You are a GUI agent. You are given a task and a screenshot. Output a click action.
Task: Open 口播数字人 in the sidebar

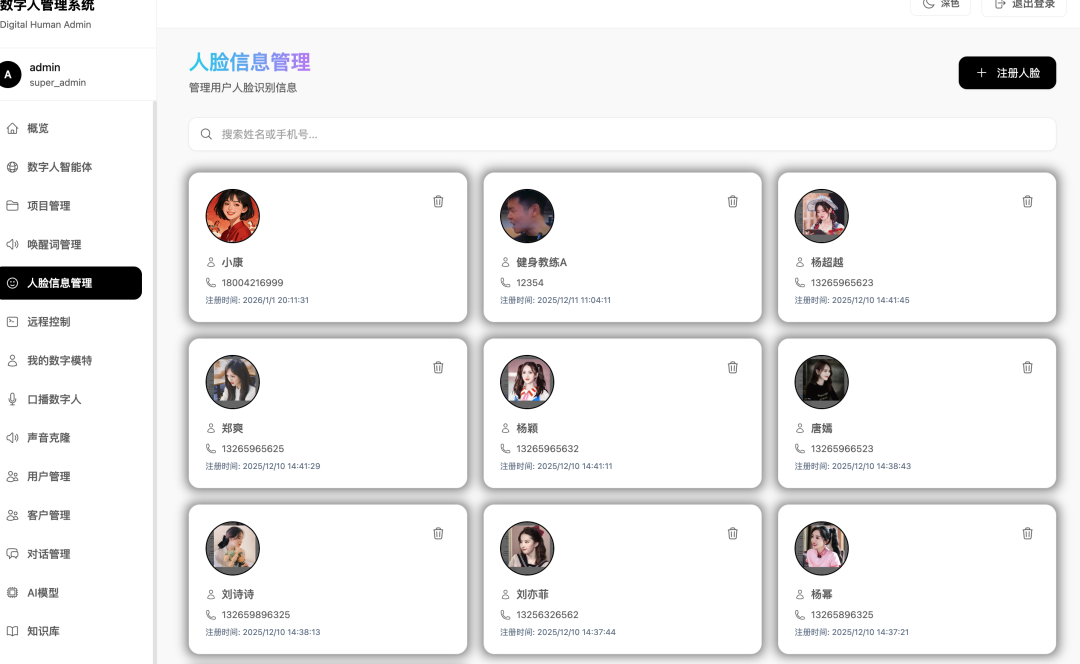[x=71, y=399]
